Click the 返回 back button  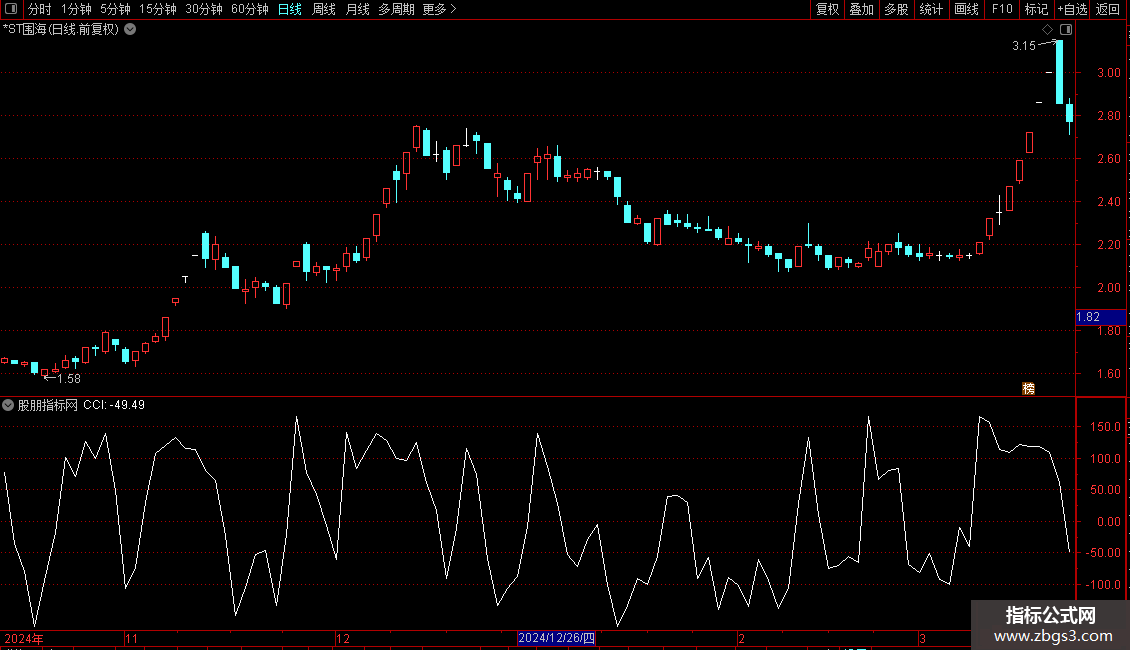(x=1108, y=9)
